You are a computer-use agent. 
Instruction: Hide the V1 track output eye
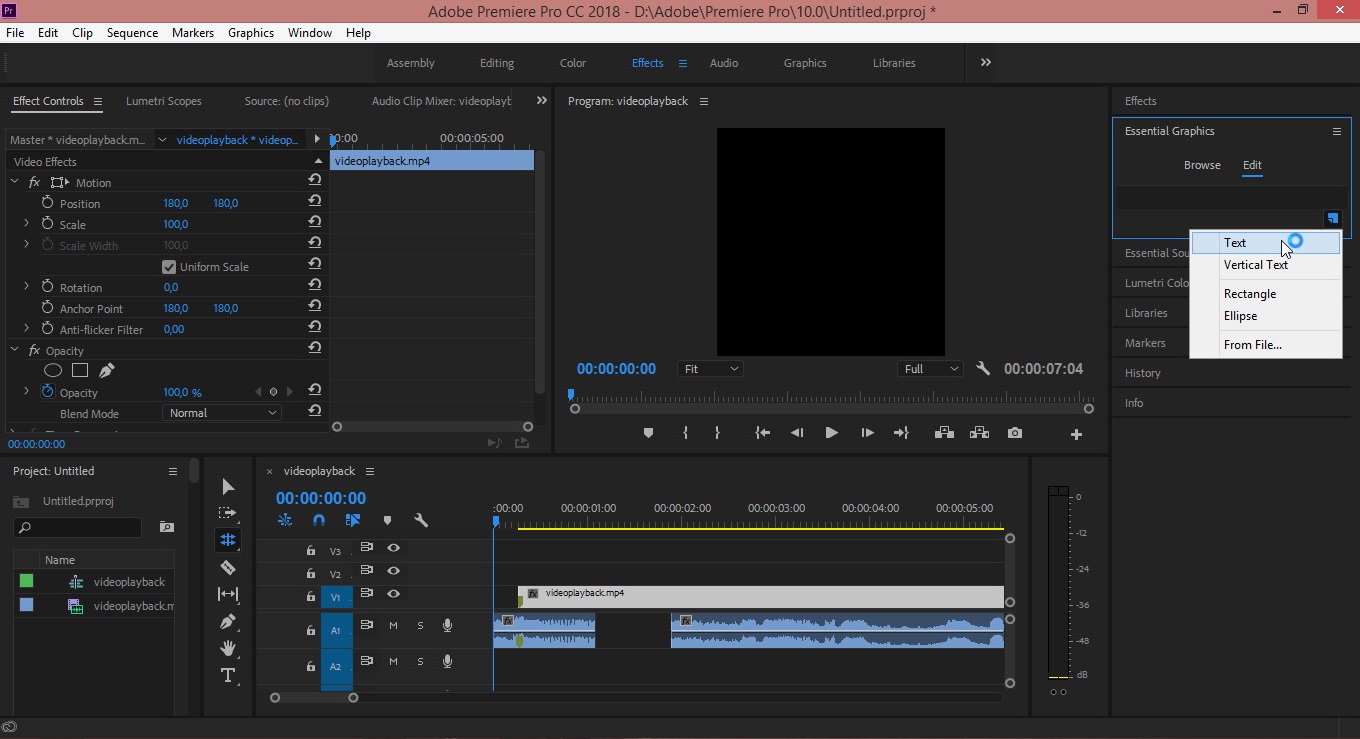click(x=393, y=594)
